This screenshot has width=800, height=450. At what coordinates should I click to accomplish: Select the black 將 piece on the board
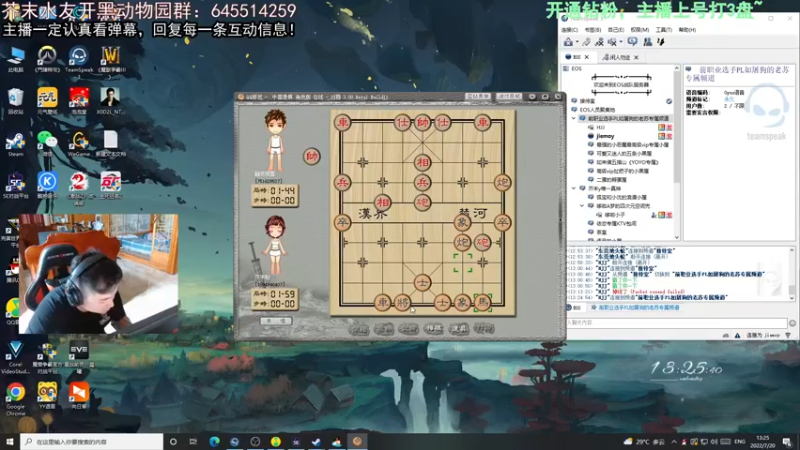403,303
